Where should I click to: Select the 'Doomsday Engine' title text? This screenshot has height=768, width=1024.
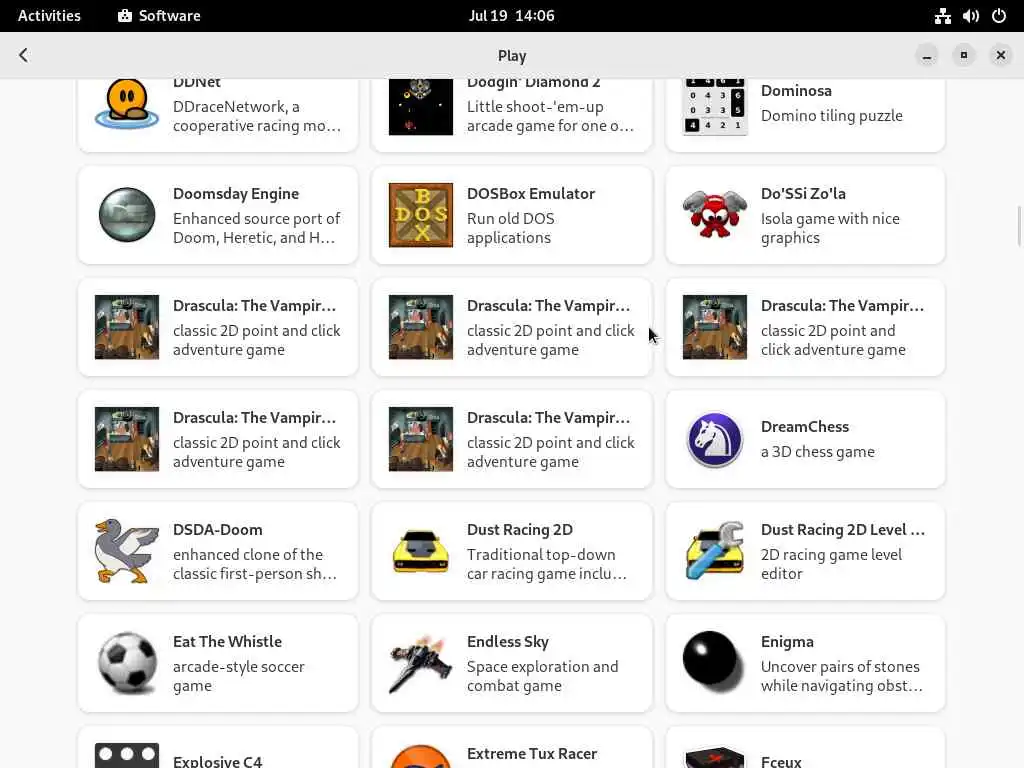[x=236, y=194]
